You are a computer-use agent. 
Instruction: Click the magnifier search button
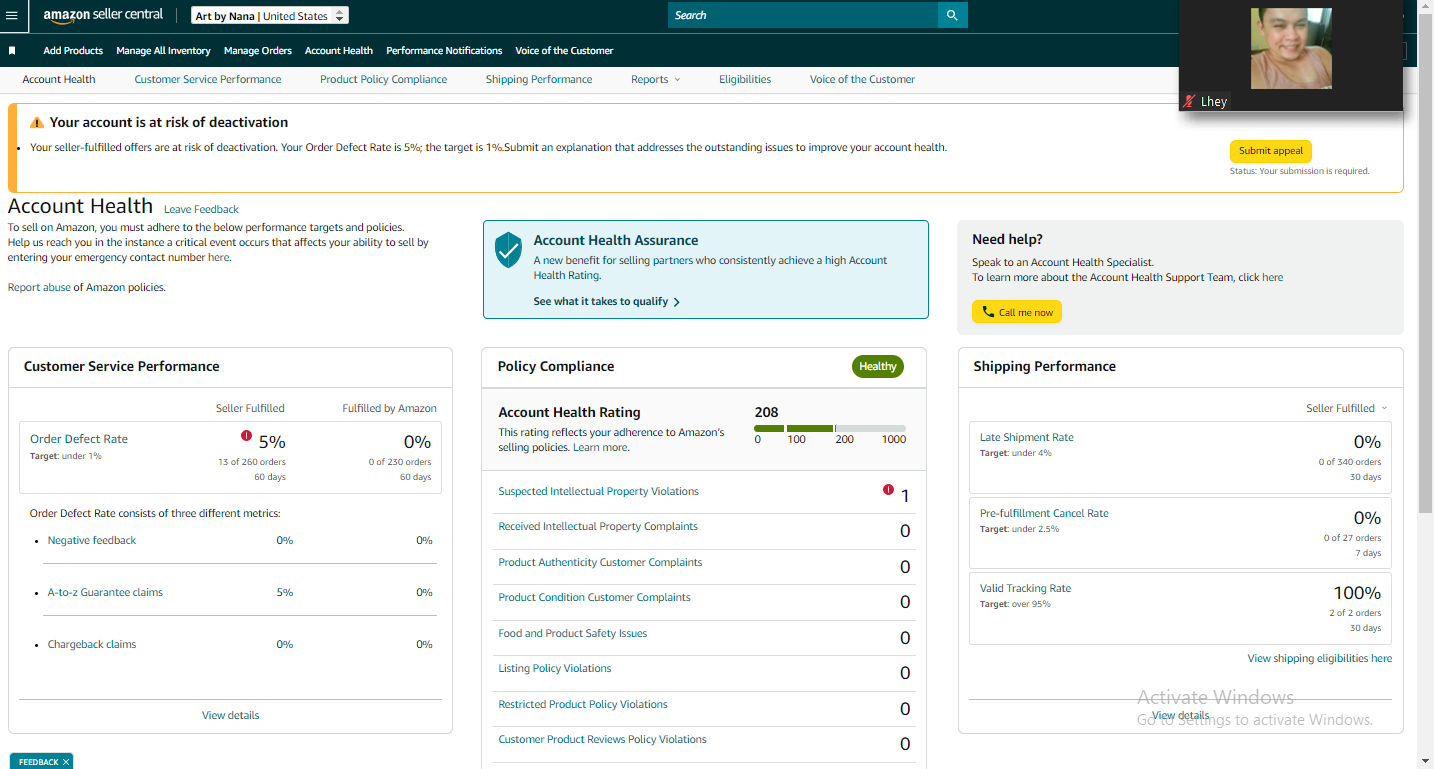(x=952, y=15)
